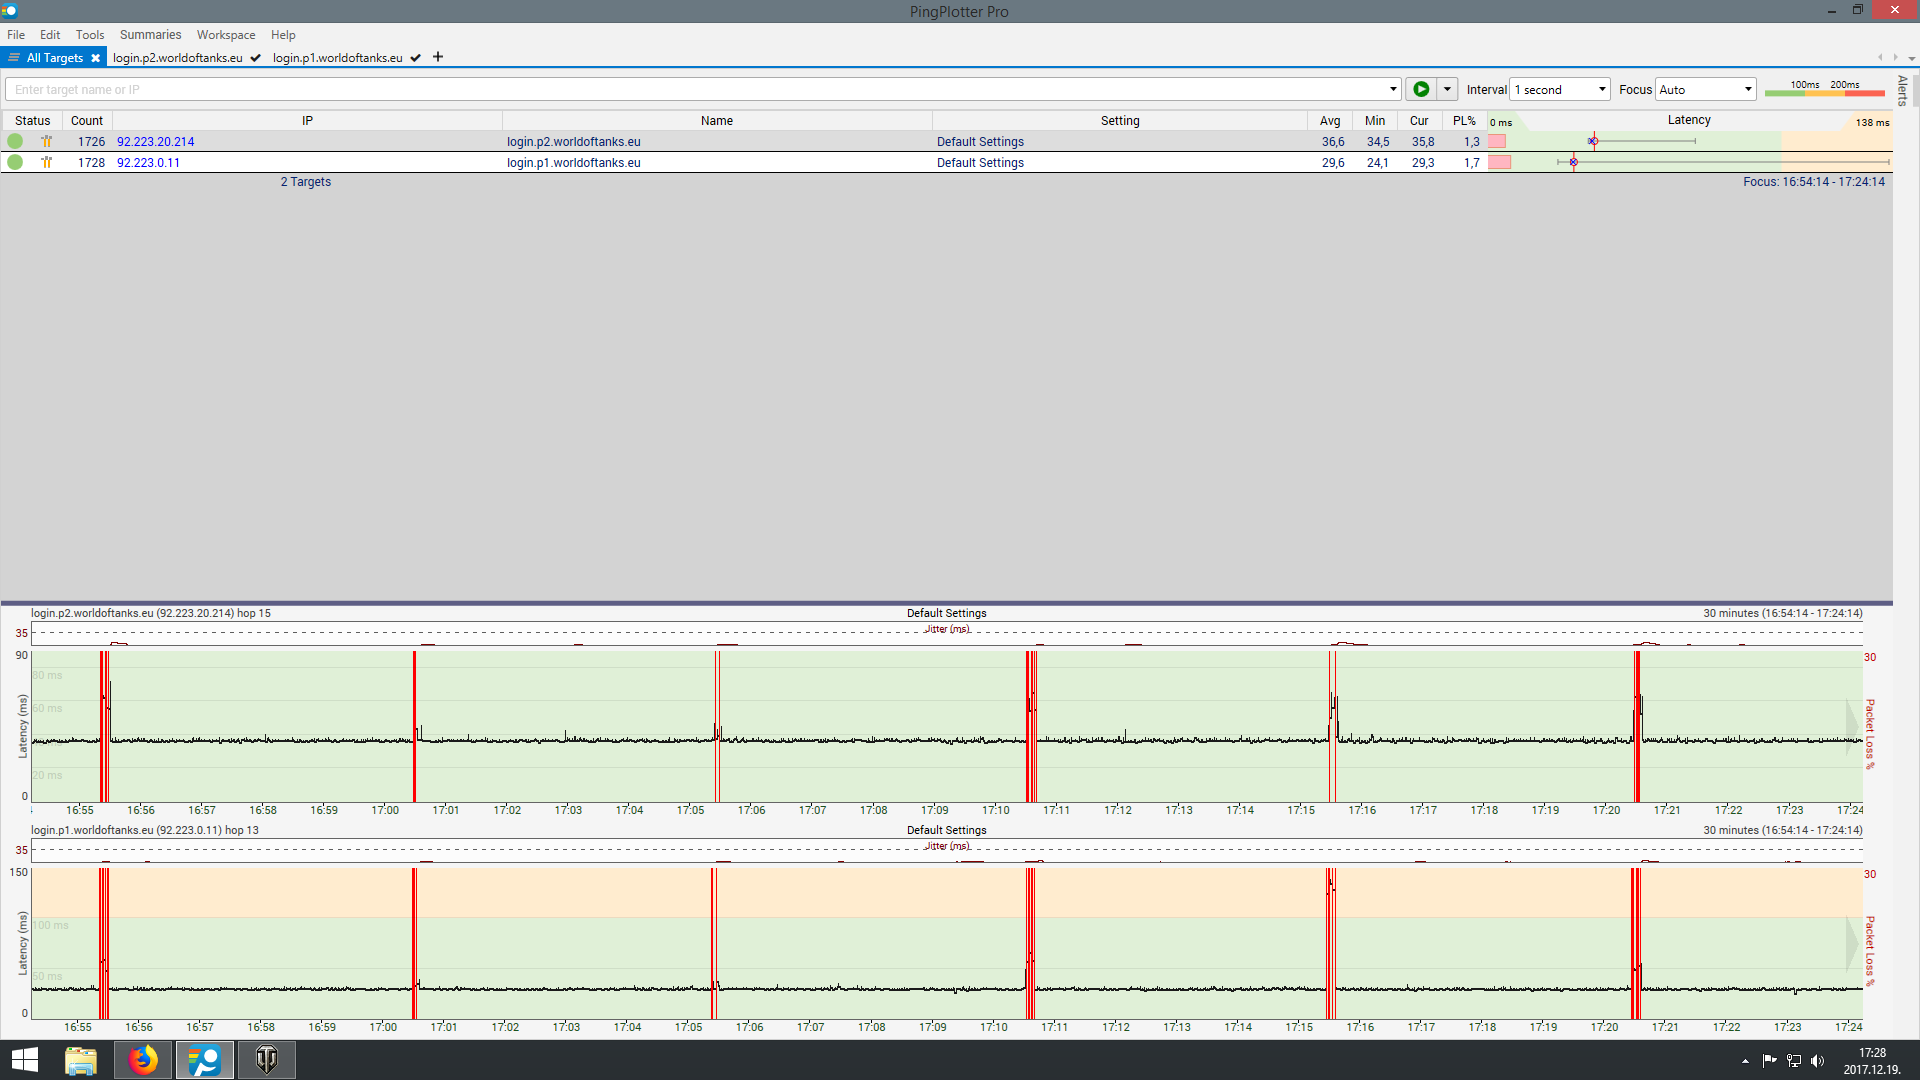This screenshot has width=1920, height=1080.
Task: Open the dropdown arrow beside the play button
Action: tap(1447, 89)
